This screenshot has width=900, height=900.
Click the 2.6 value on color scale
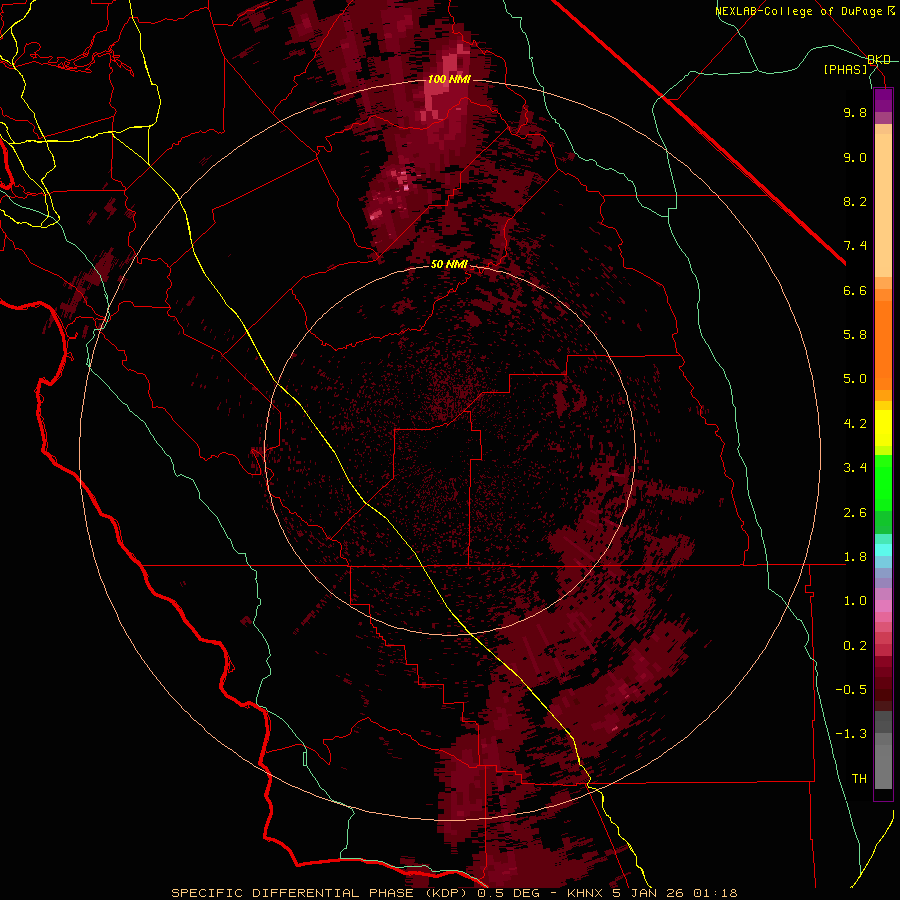pos(855,513)
